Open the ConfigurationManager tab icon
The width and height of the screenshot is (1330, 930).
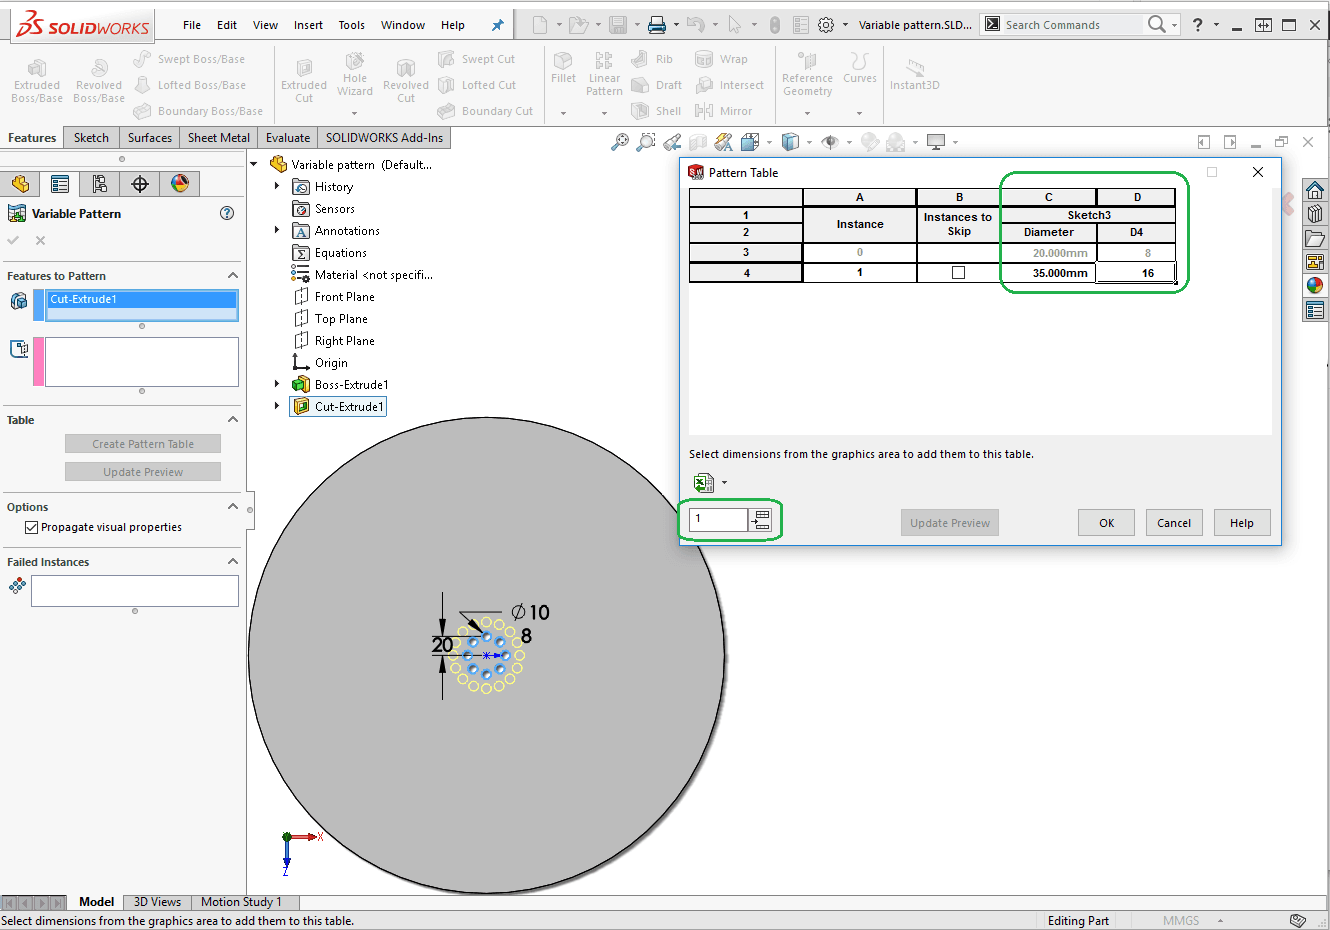(x=99, y=184)
